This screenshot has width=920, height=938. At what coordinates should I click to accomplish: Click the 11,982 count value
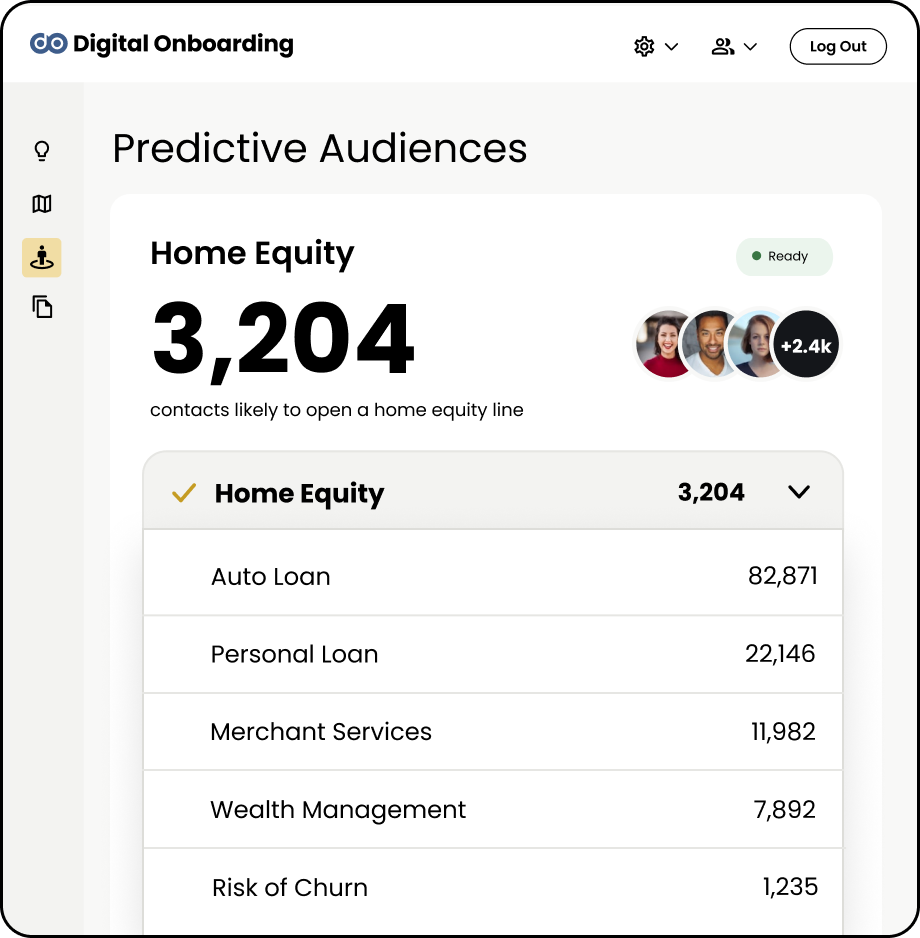(x=784, y=732)
